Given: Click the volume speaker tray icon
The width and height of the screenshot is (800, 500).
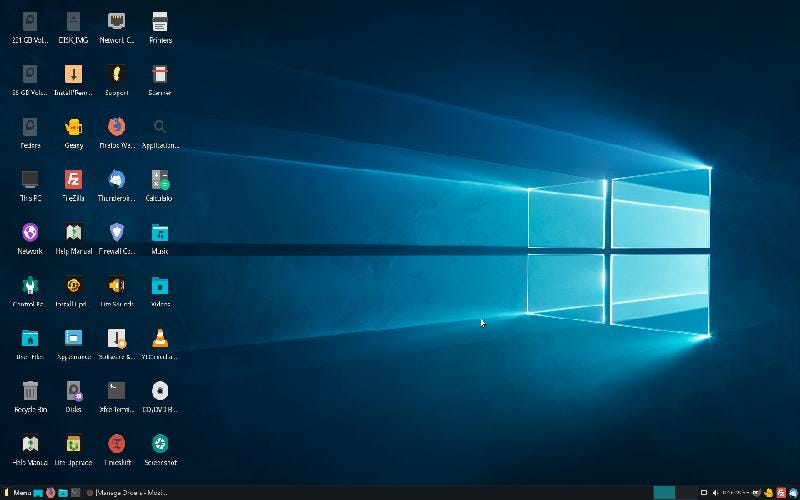Looking at the screenshot, I should coord(715,493).
